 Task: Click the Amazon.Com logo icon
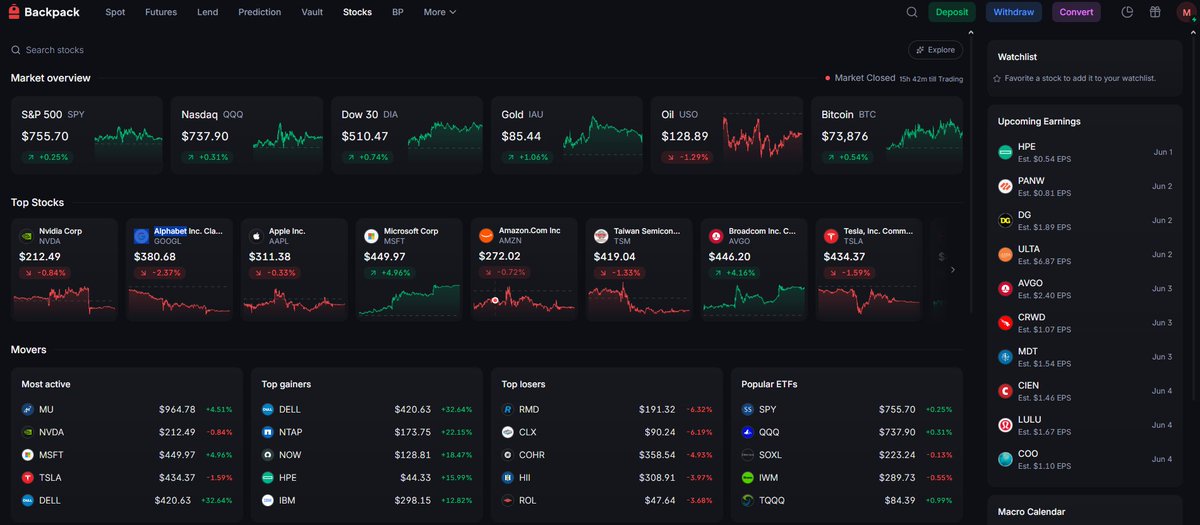click(x=486, y=236)
